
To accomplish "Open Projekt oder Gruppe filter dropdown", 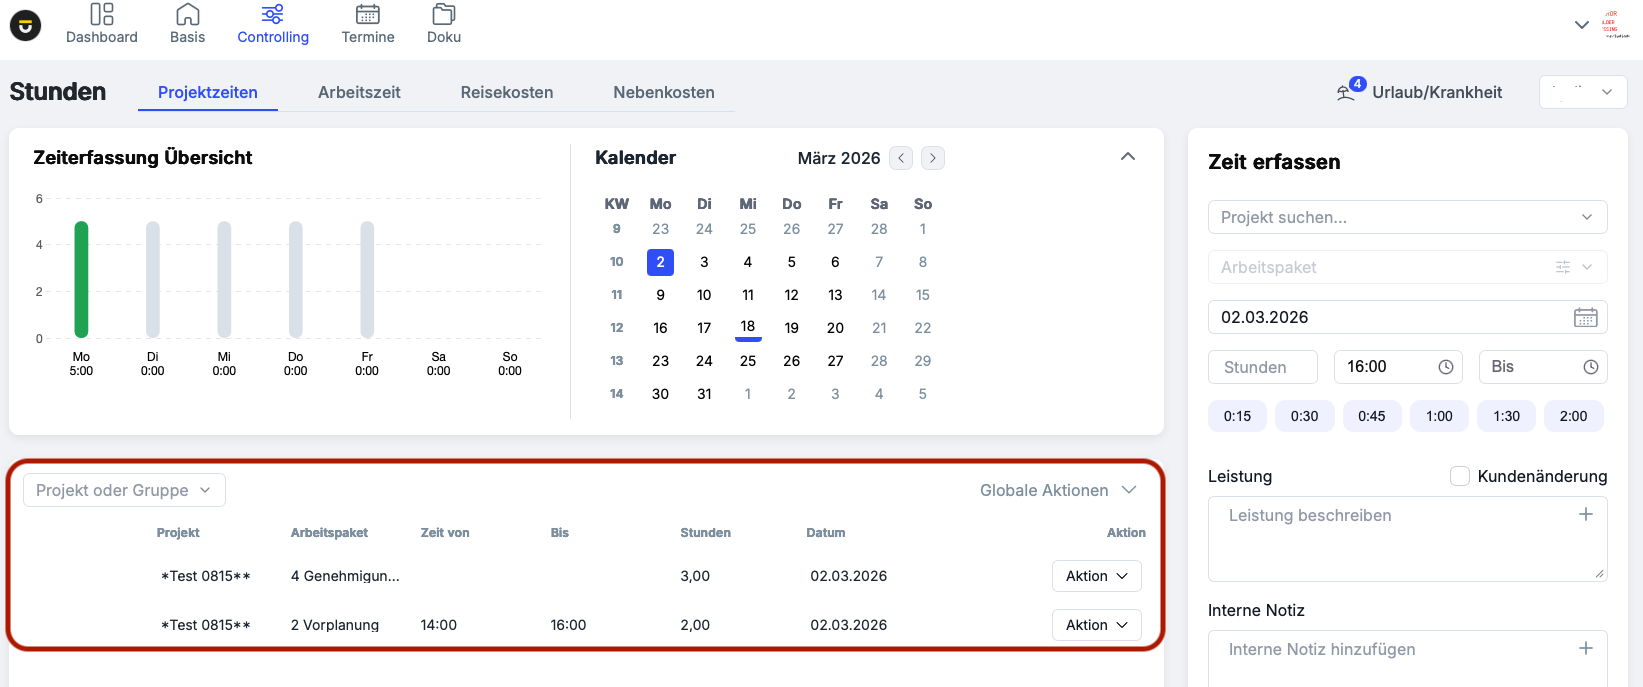I will click(124, 490).
